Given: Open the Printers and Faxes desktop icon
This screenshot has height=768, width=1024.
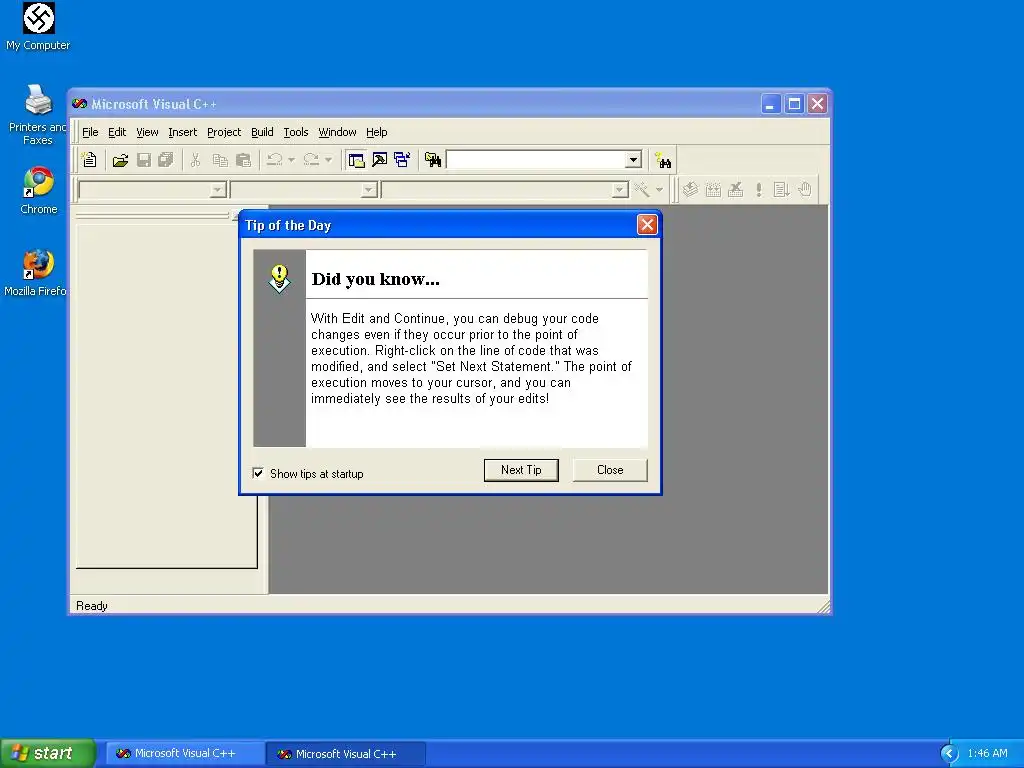Looking at the screenshot, I should pyautogui.click(x=37, y=114).
